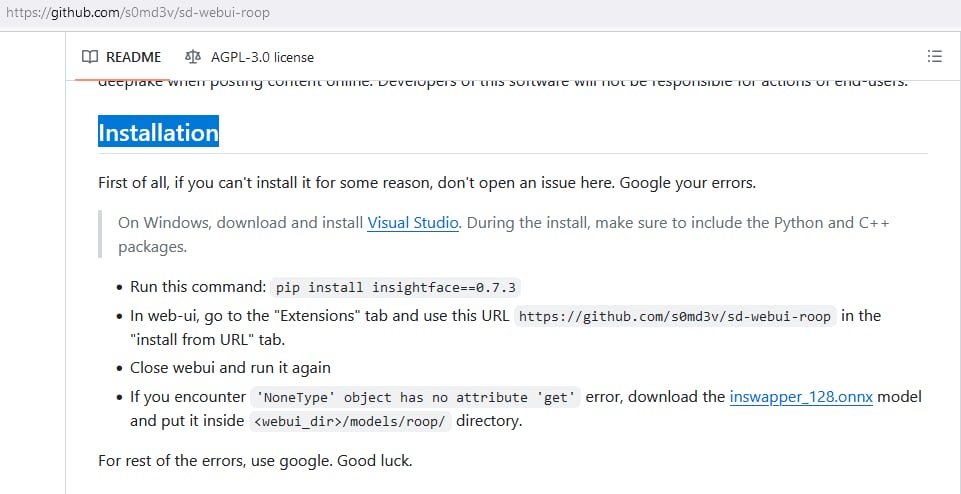The height and width of the screenshot is (494, 961).
Task: Click the pip install insightface==0.7.3 code snippet
Action: click(x=396, y=287)
